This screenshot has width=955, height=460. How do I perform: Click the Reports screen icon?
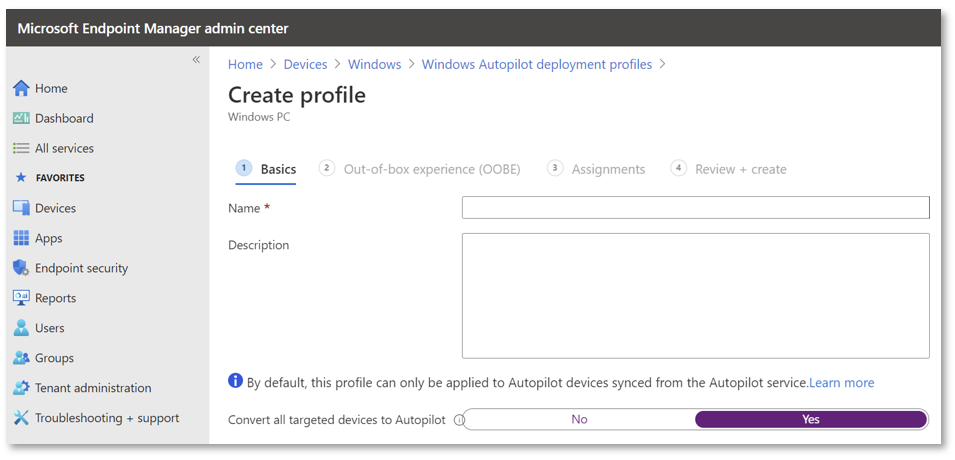21,298
